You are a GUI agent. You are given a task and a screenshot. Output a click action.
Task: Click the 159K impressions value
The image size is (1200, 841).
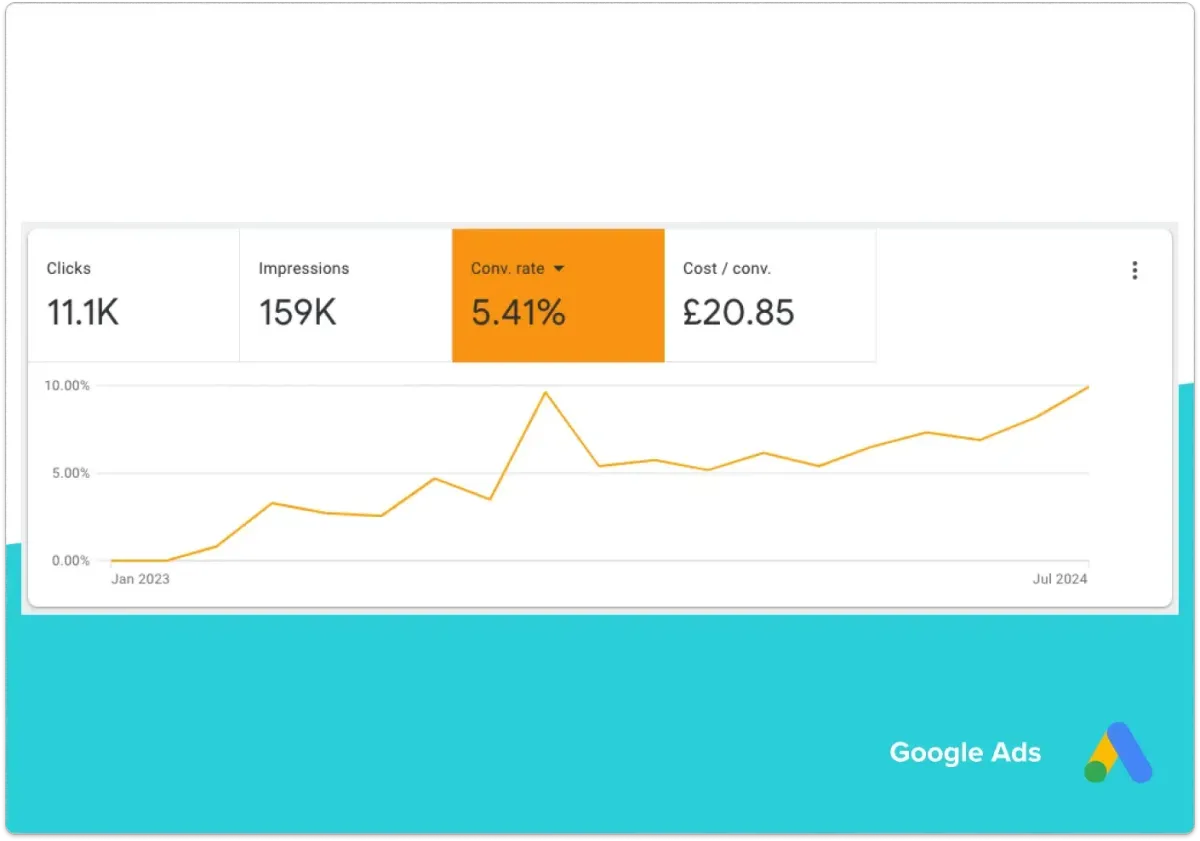(297, 313)
